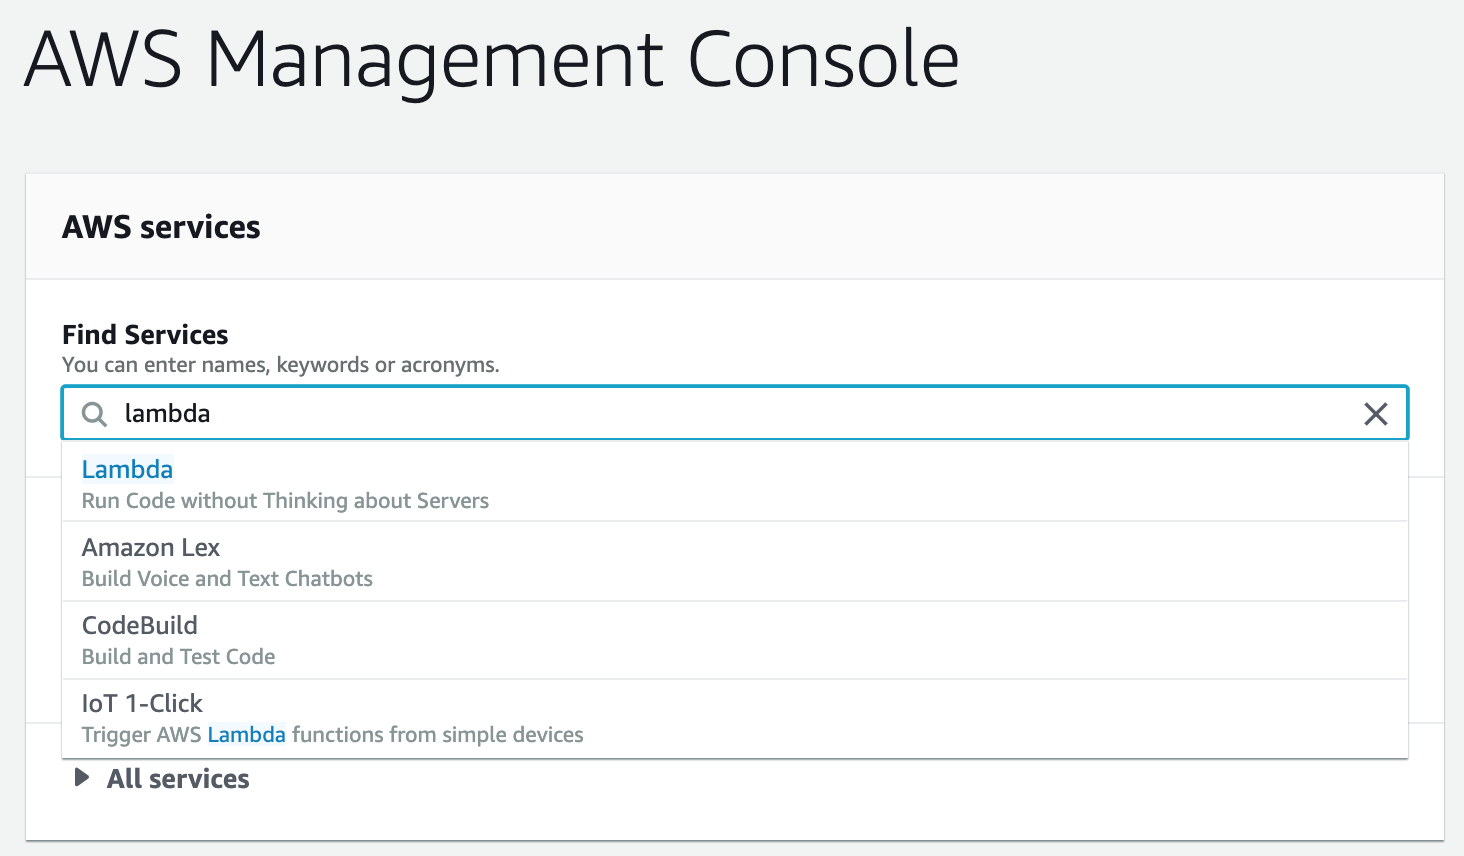Viewport: 1464px width, 856px height.
Task: Click the magnifier search icon
Action: 94,414
